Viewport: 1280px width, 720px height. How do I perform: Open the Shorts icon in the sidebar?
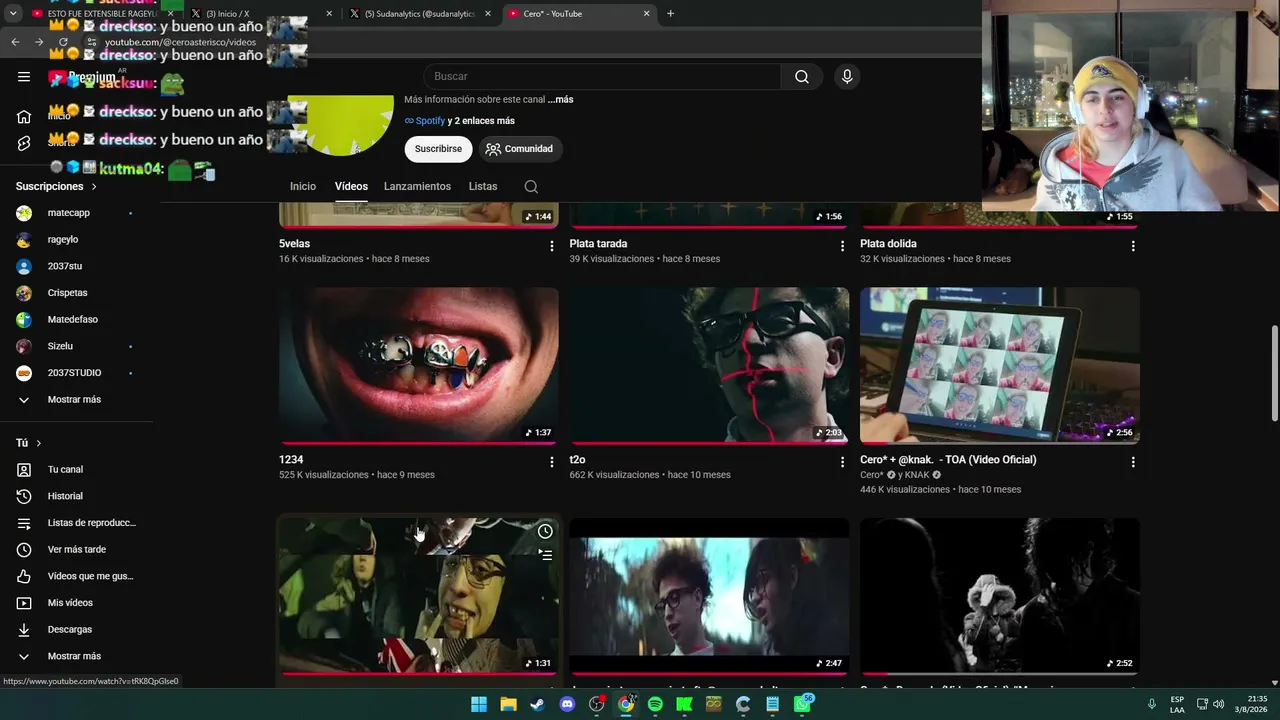coord(24,143)
